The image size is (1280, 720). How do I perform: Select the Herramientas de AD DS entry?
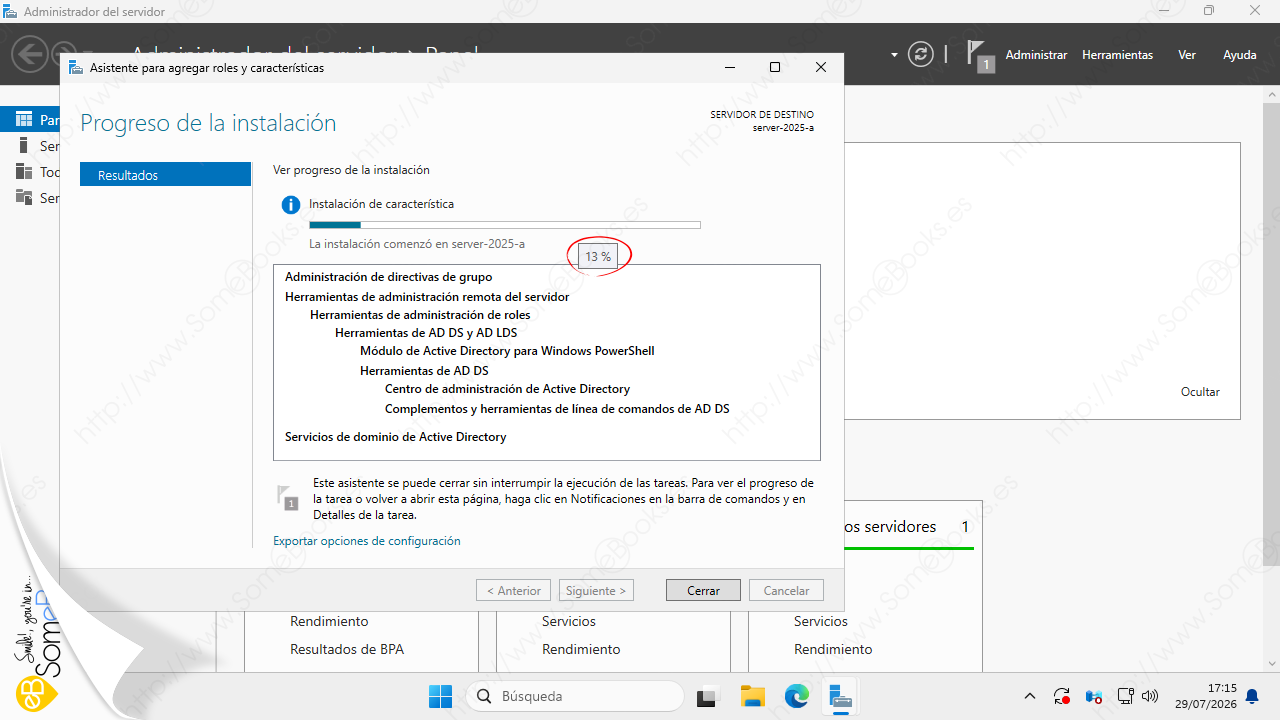tap(424, 370)
